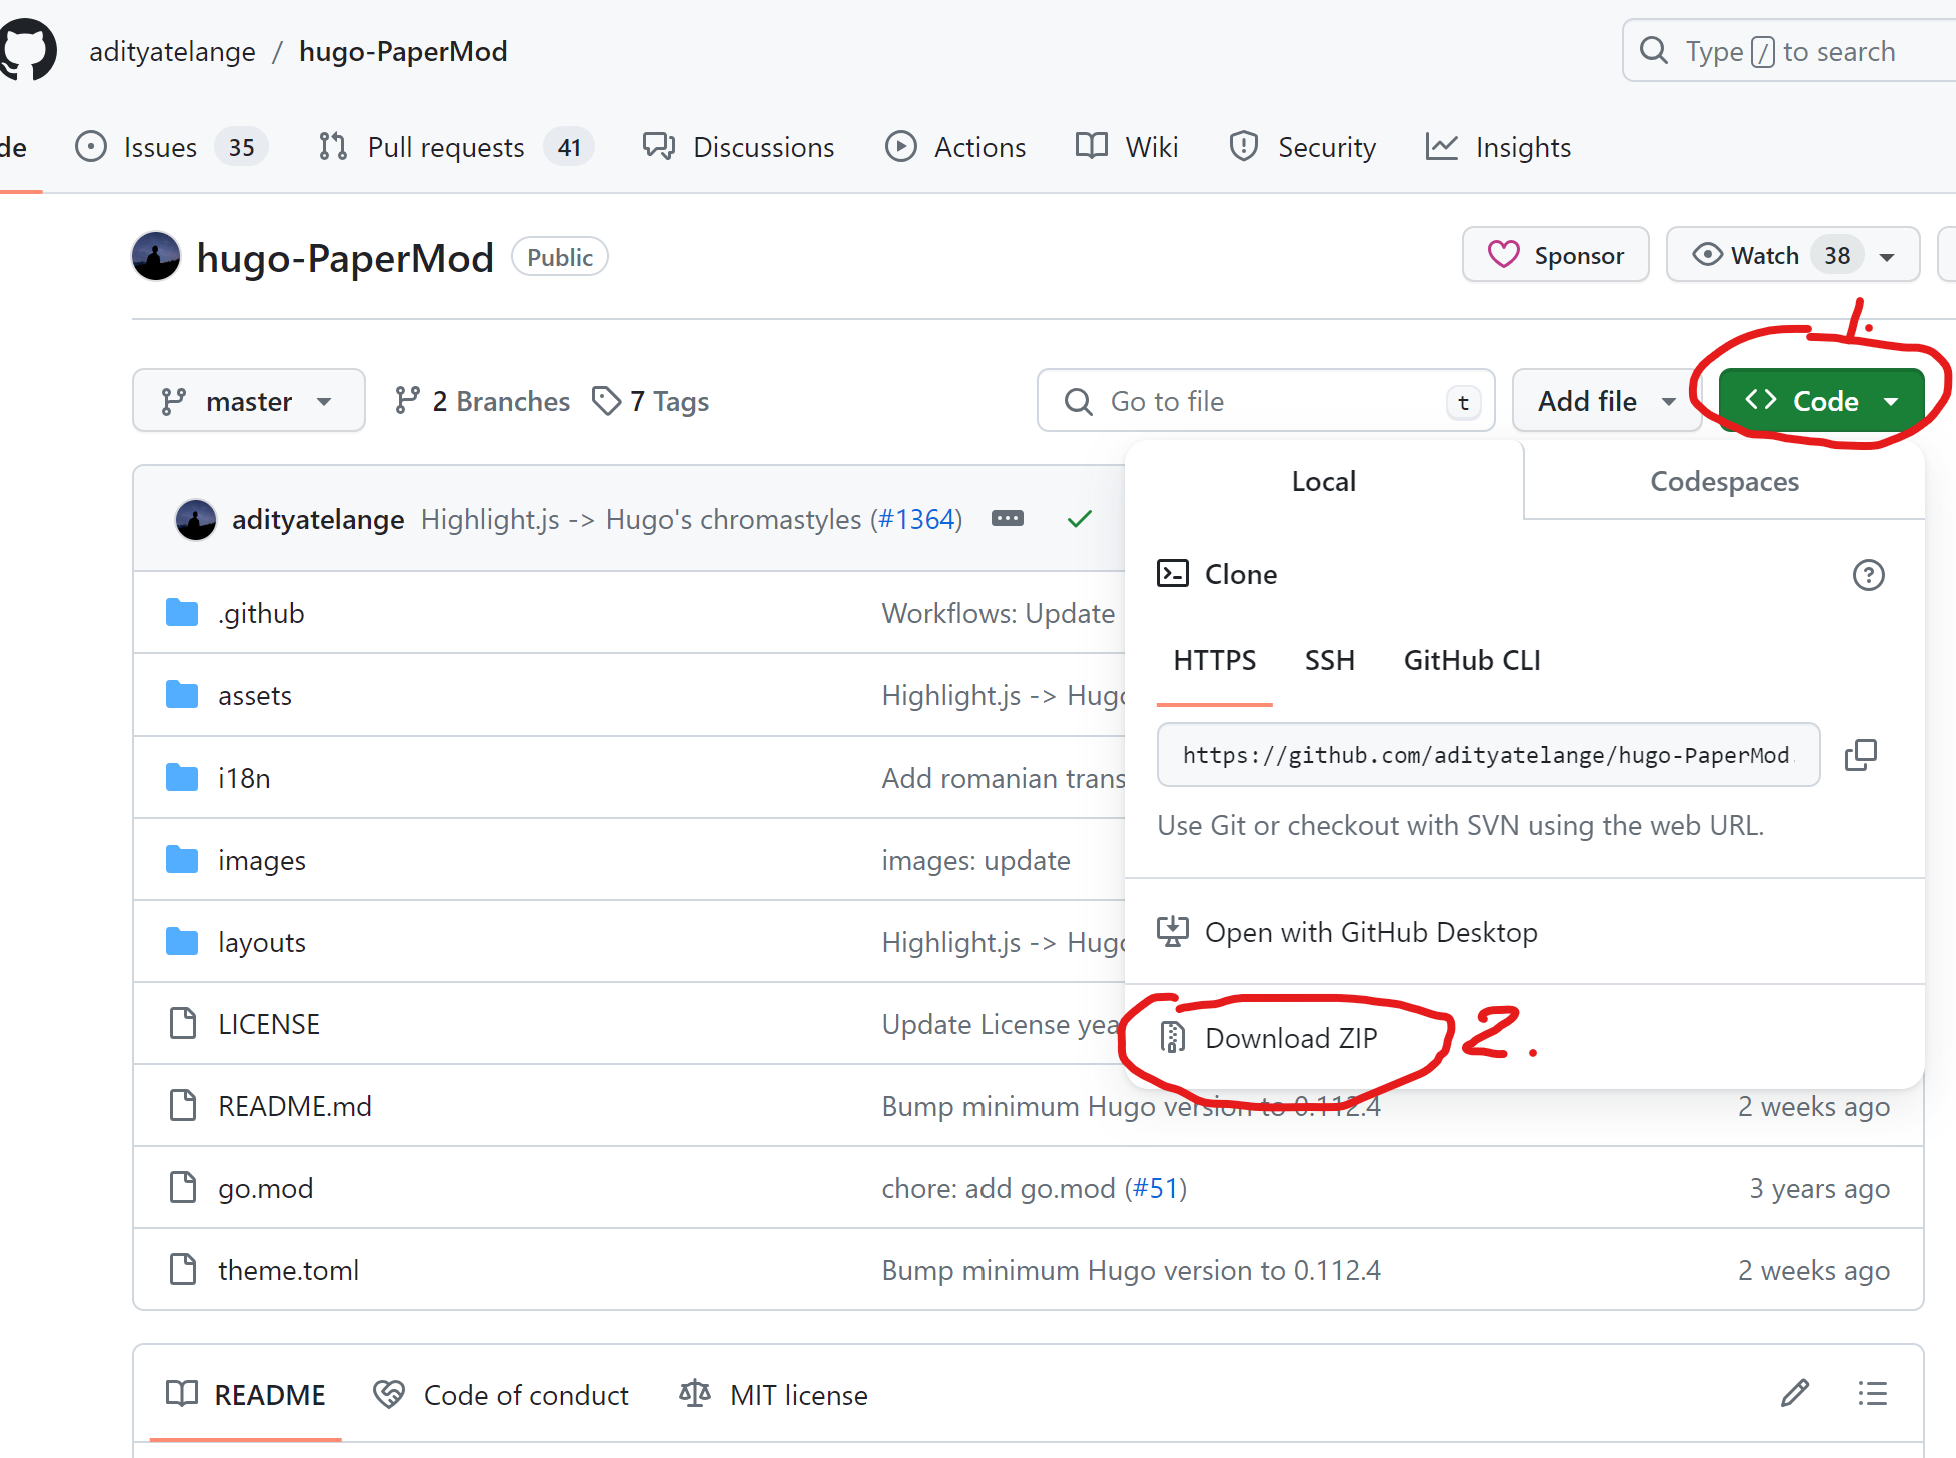Select the GitHub CLI clone option
This screenshot has height=1458, width=1956.
pyautogui.click(x=1471, y=661)
